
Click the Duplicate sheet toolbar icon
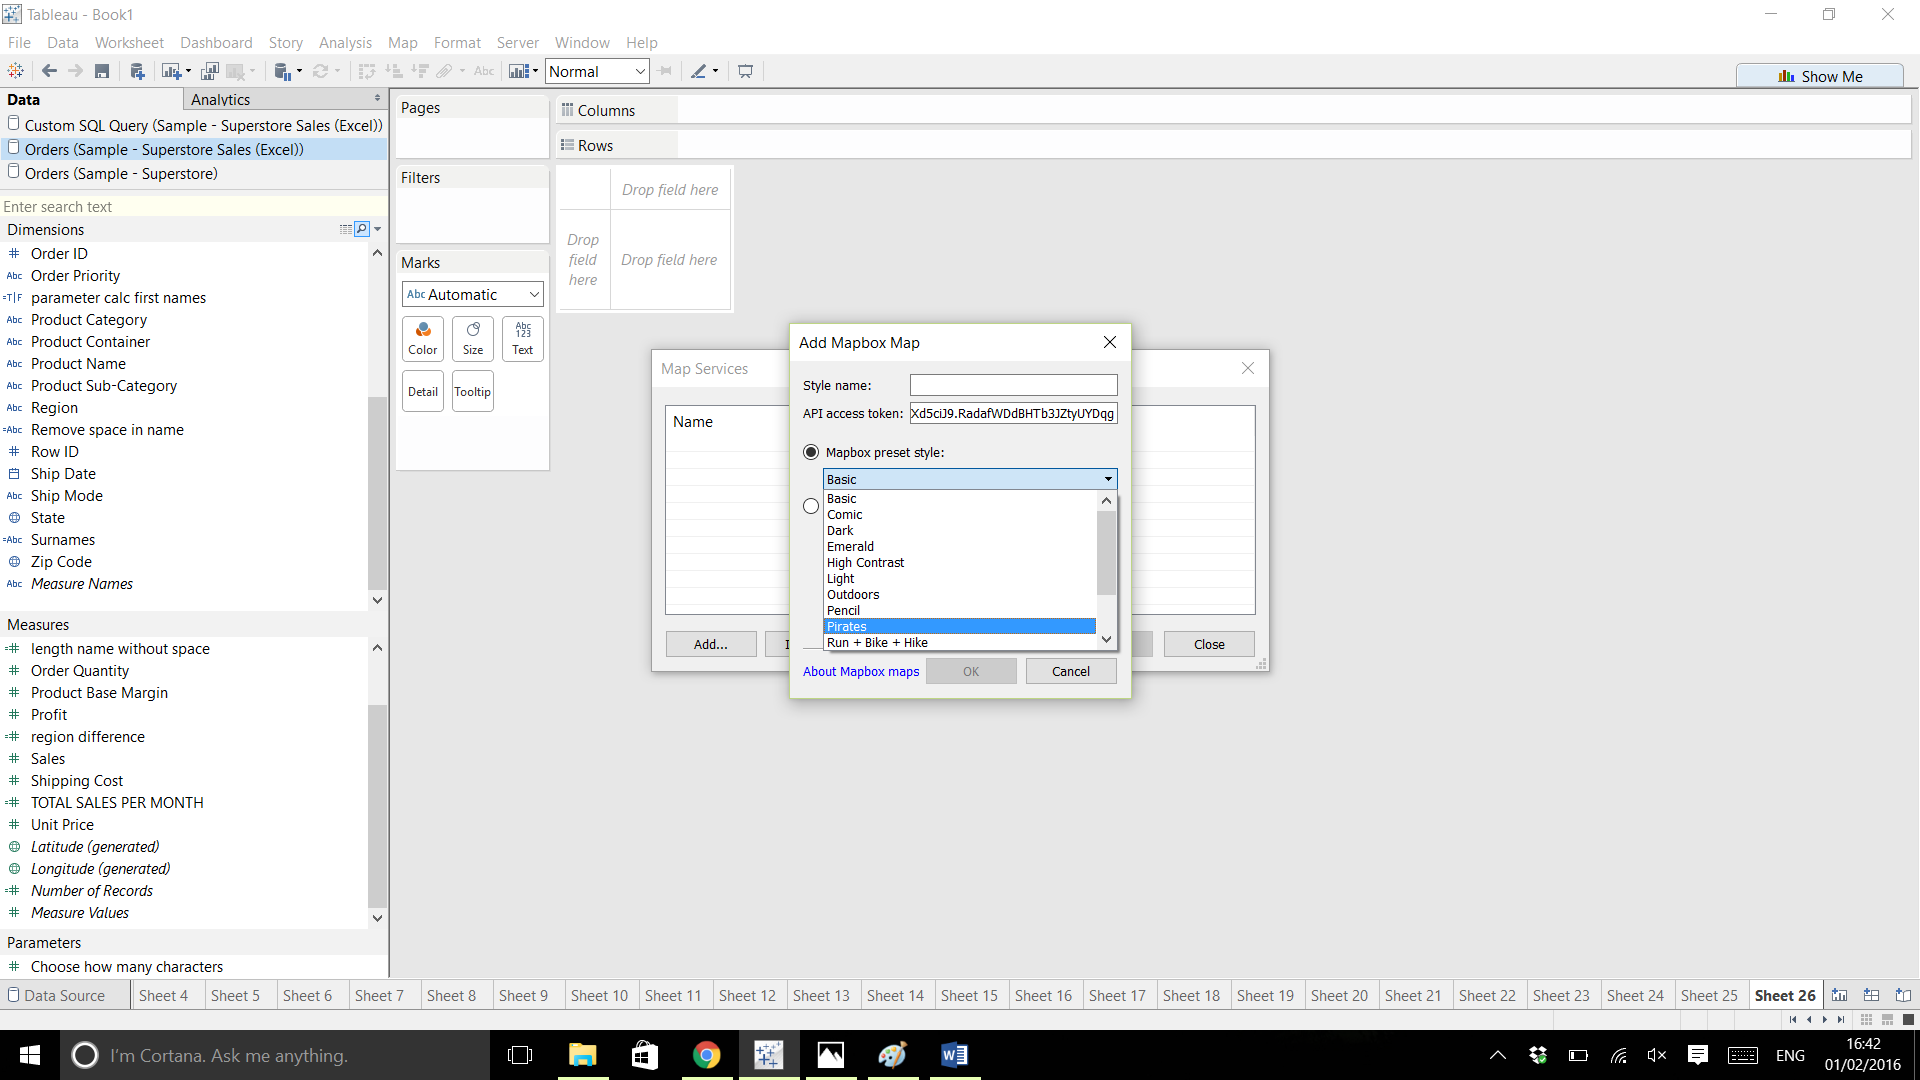pyautogui.click(x=209, y=71)
